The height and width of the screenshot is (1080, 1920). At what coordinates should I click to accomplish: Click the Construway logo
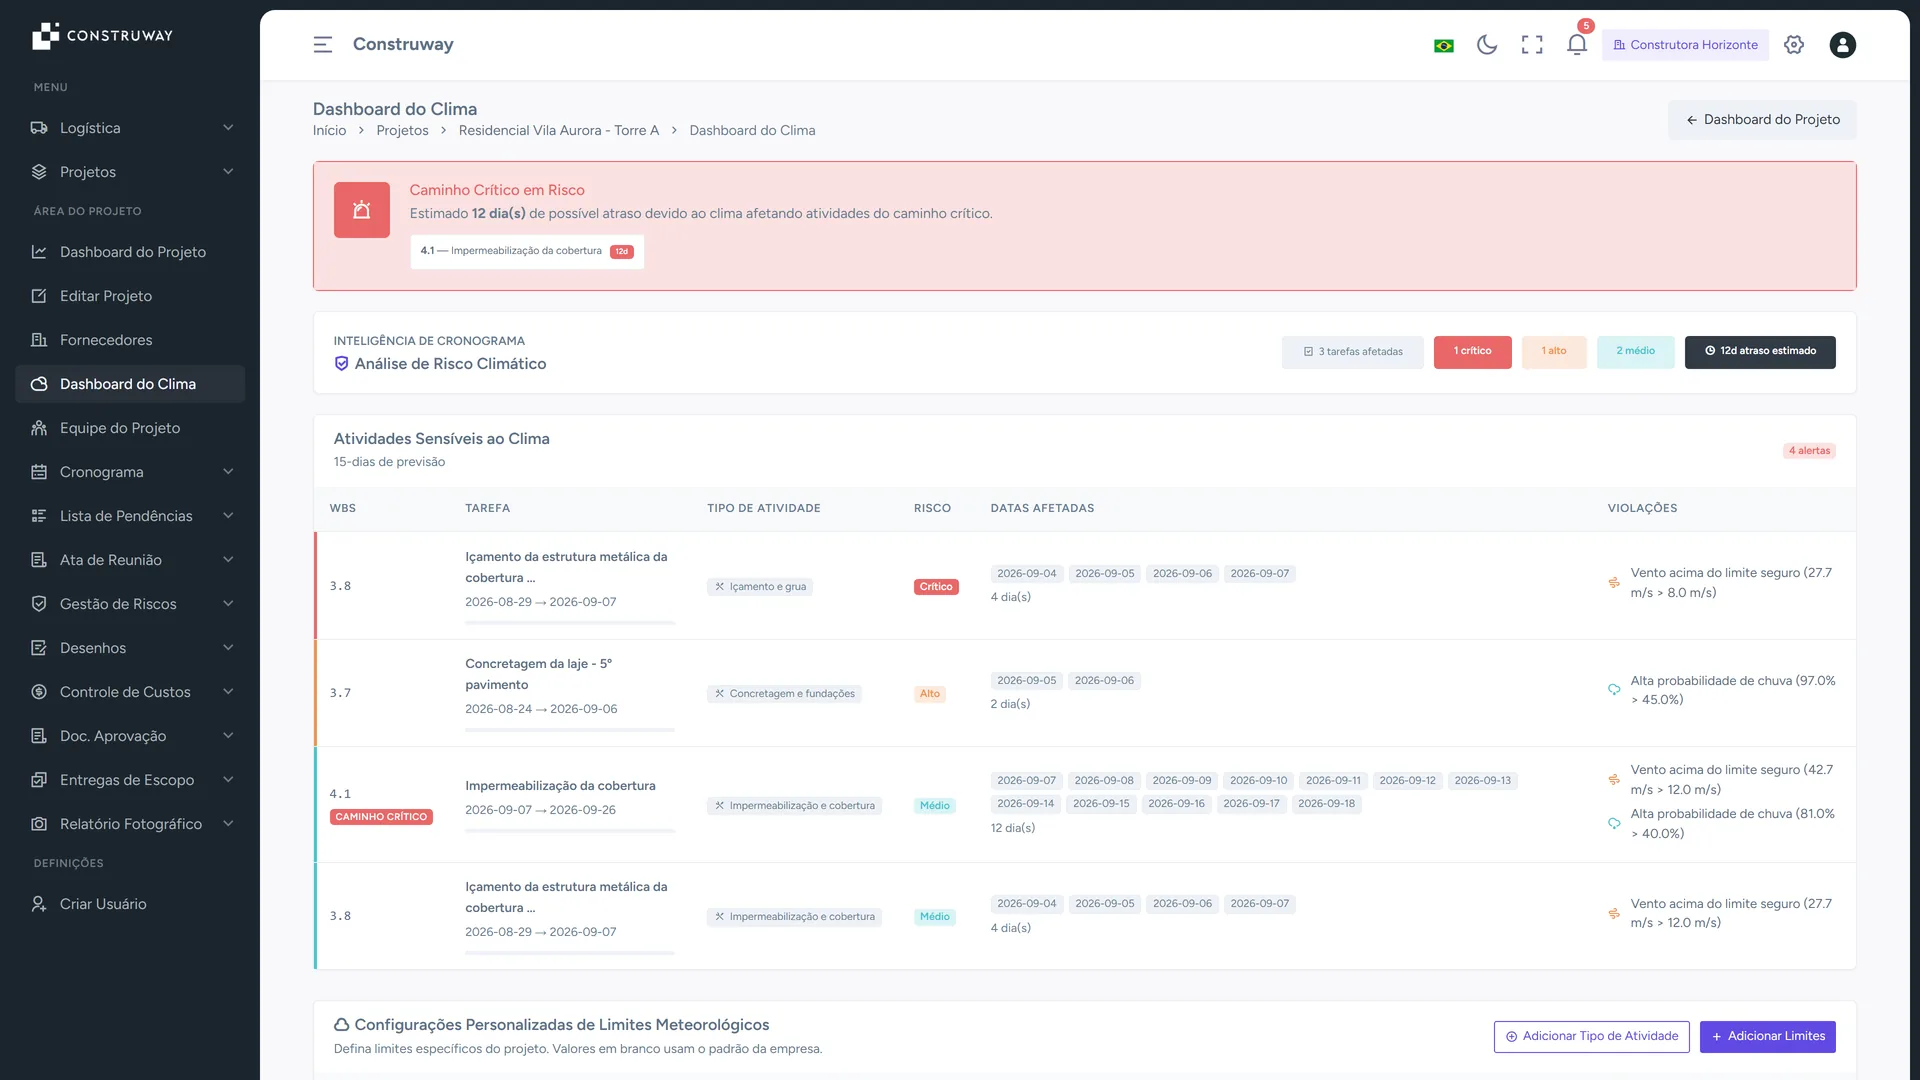click(102, 36)
